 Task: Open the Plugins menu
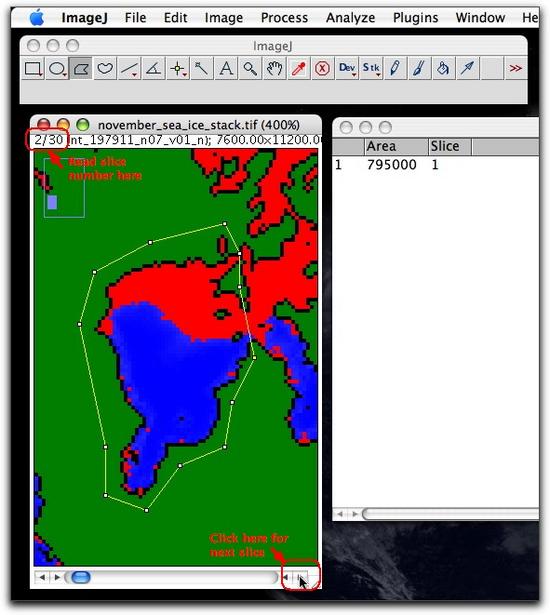point(415,18)
